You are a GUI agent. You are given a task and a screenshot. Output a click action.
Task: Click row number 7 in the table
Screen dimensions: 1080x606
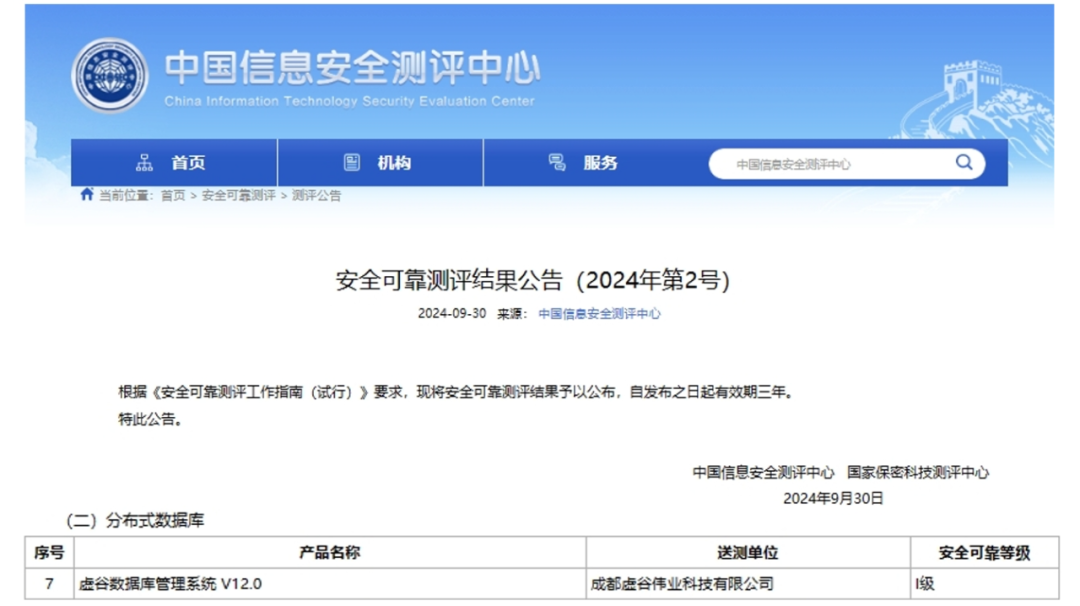pos(49,584)
